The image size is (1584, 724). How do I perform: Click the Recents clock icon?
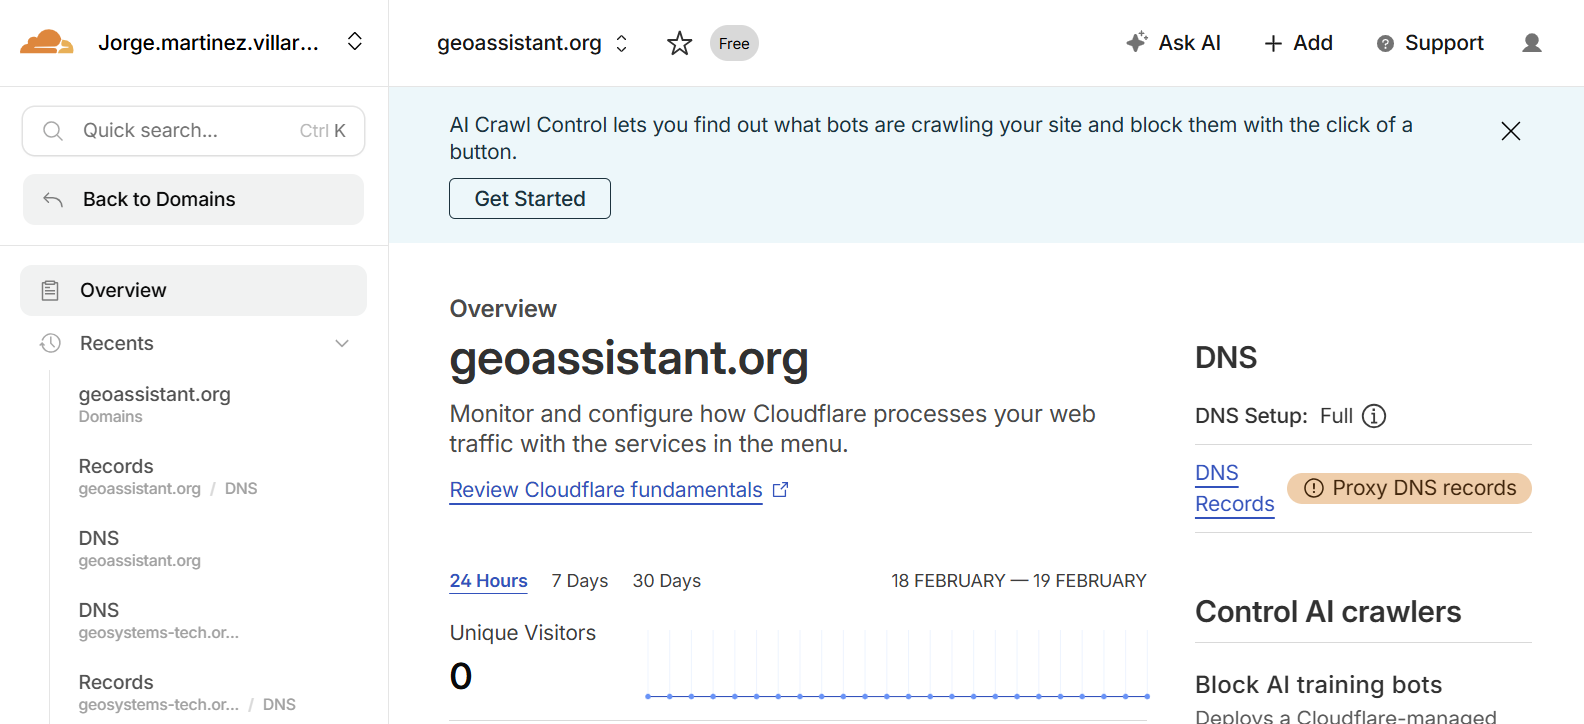pyautogui.click(x=51, y=343)
